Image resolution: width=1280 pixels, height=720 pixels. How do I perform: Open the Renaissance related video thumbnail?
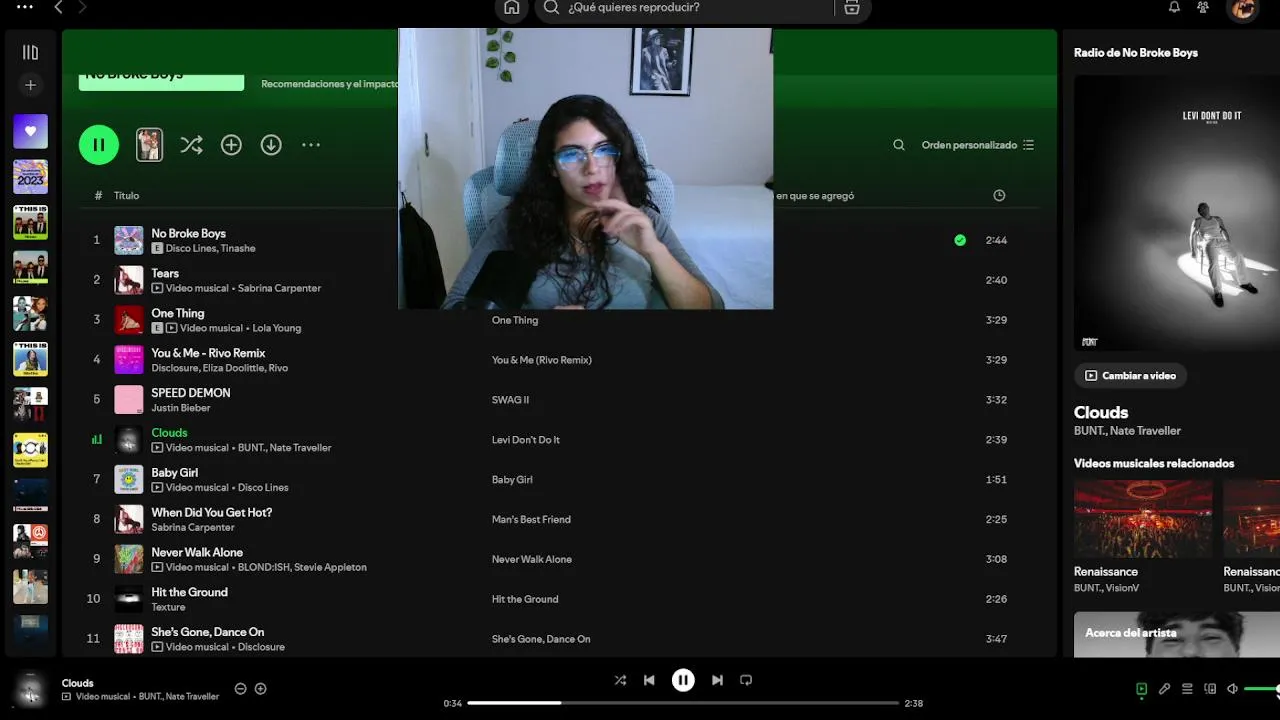[x=1143, y=519]
